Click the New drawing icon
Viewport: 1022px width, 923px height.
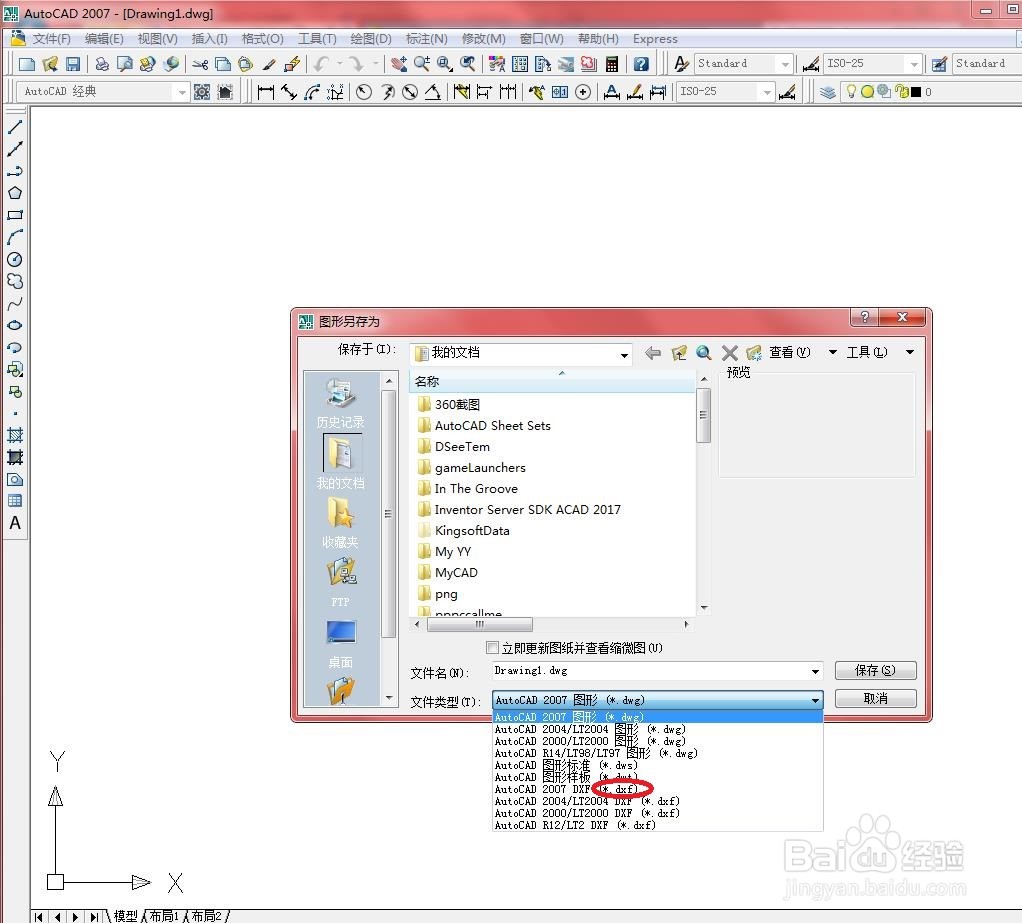(x=27, y=64)
